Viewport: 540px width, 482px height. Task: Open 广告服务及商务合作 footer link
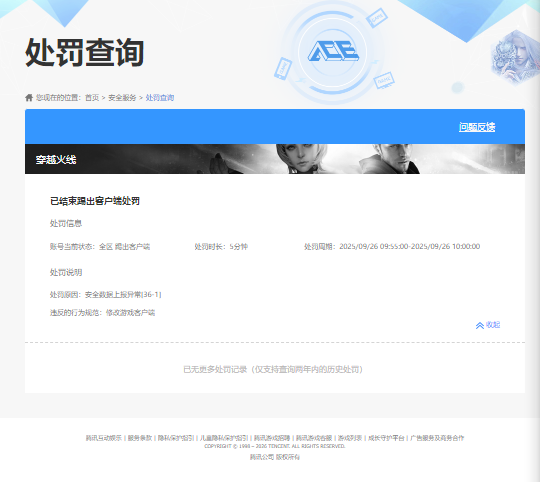[x=437, y=438]
